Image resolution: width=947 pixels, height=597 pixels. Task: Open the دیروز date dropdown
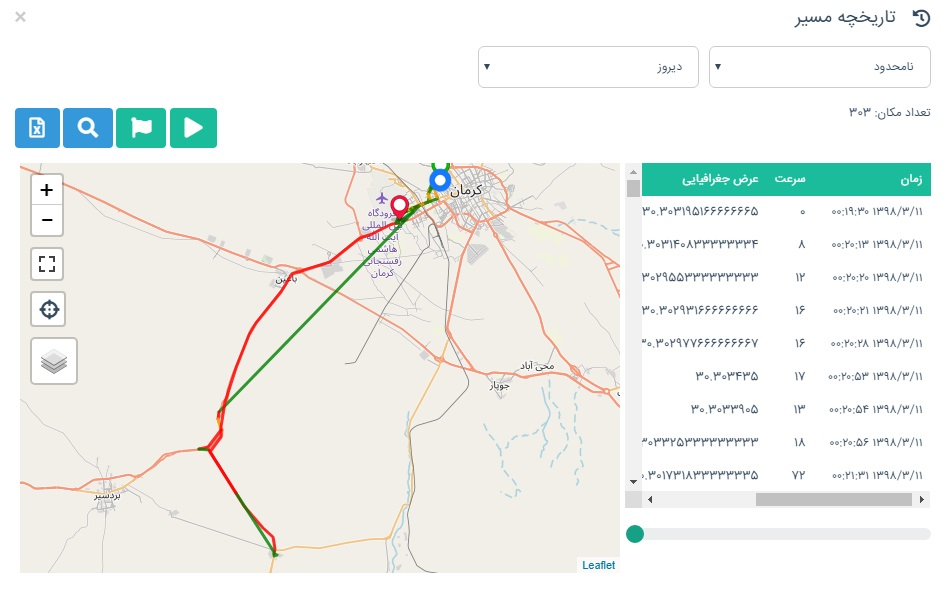coord(587,67)
